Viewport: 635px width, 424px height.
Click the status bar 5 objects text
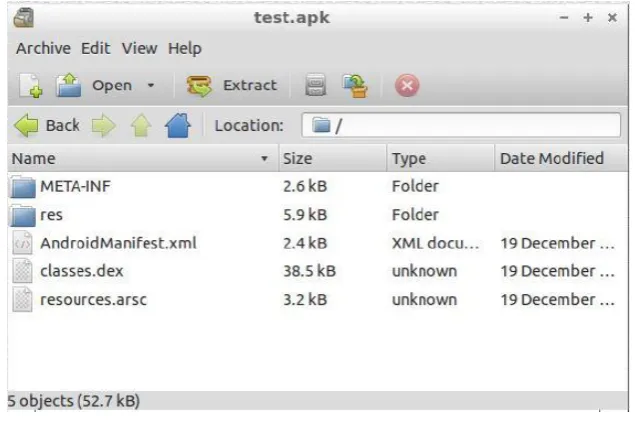point(74,401)
